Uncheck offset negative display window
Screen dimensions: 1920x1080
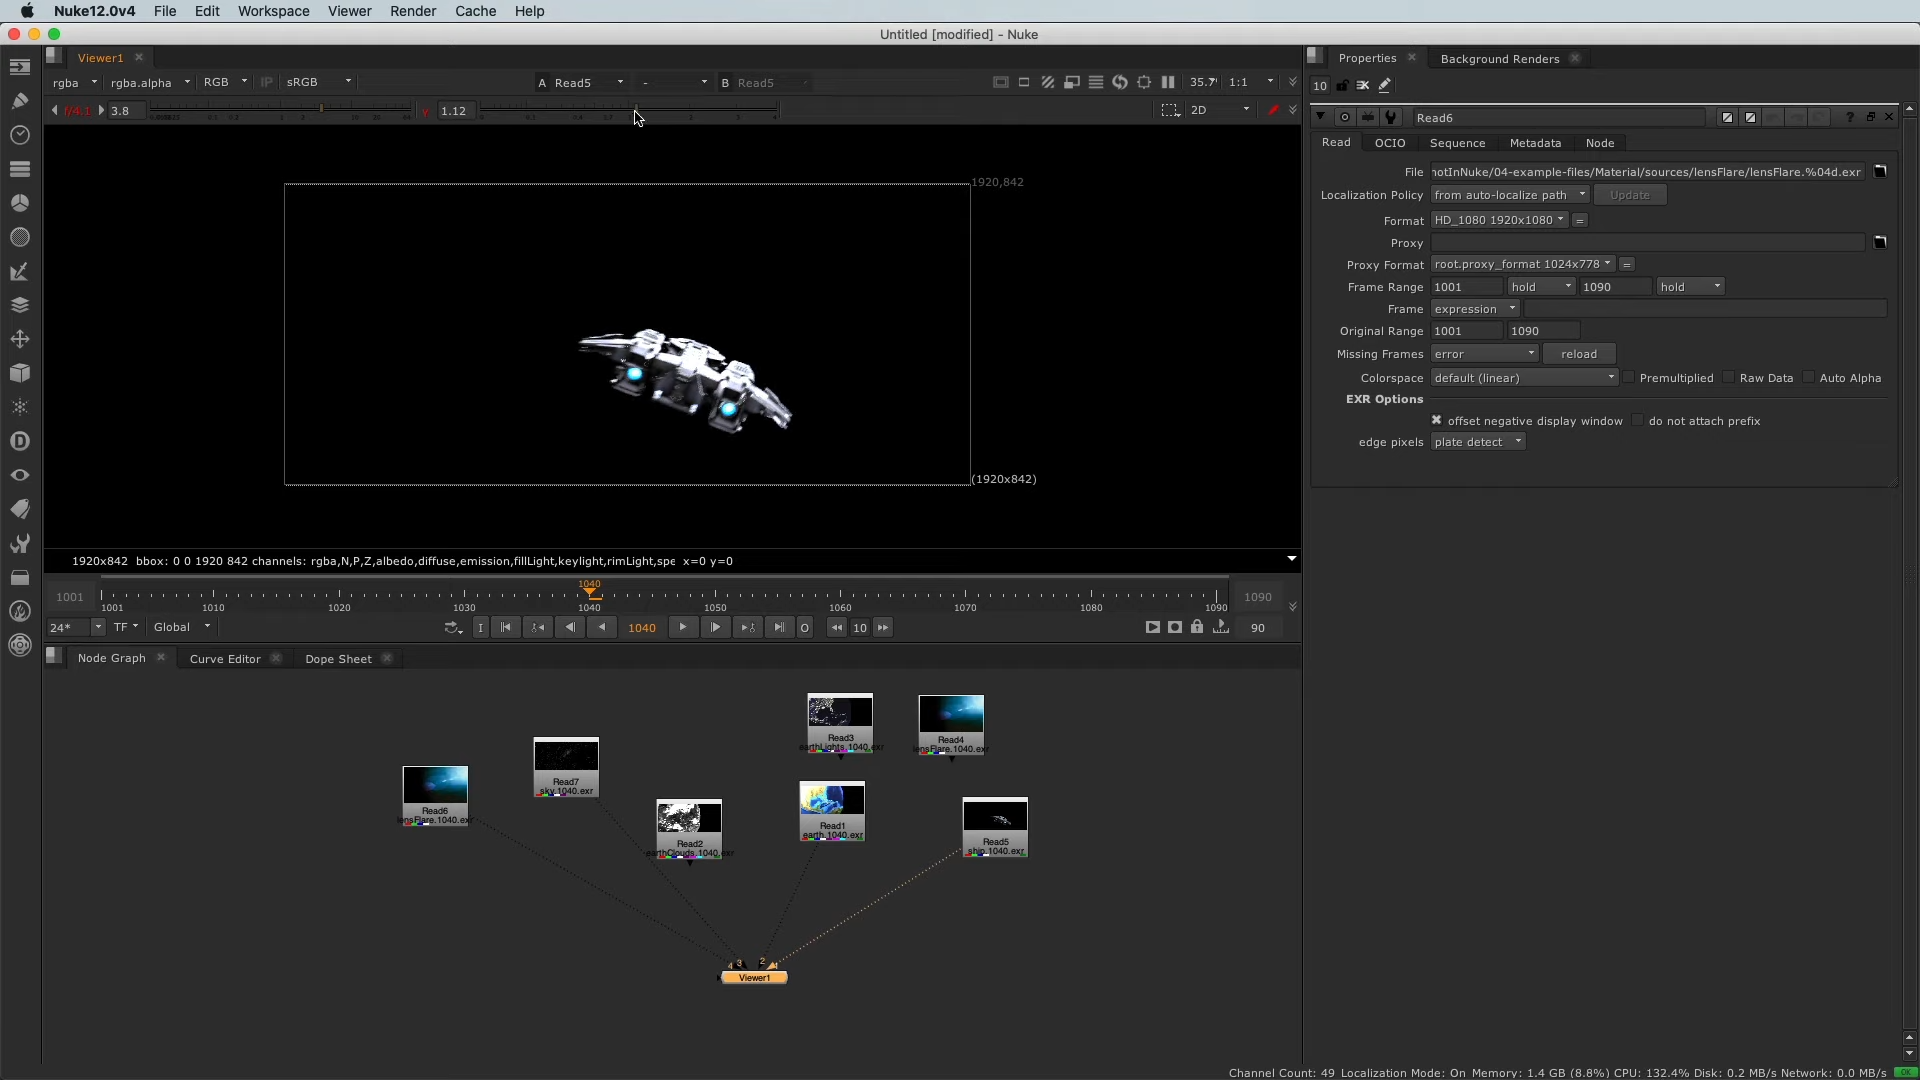(1437, 420)
